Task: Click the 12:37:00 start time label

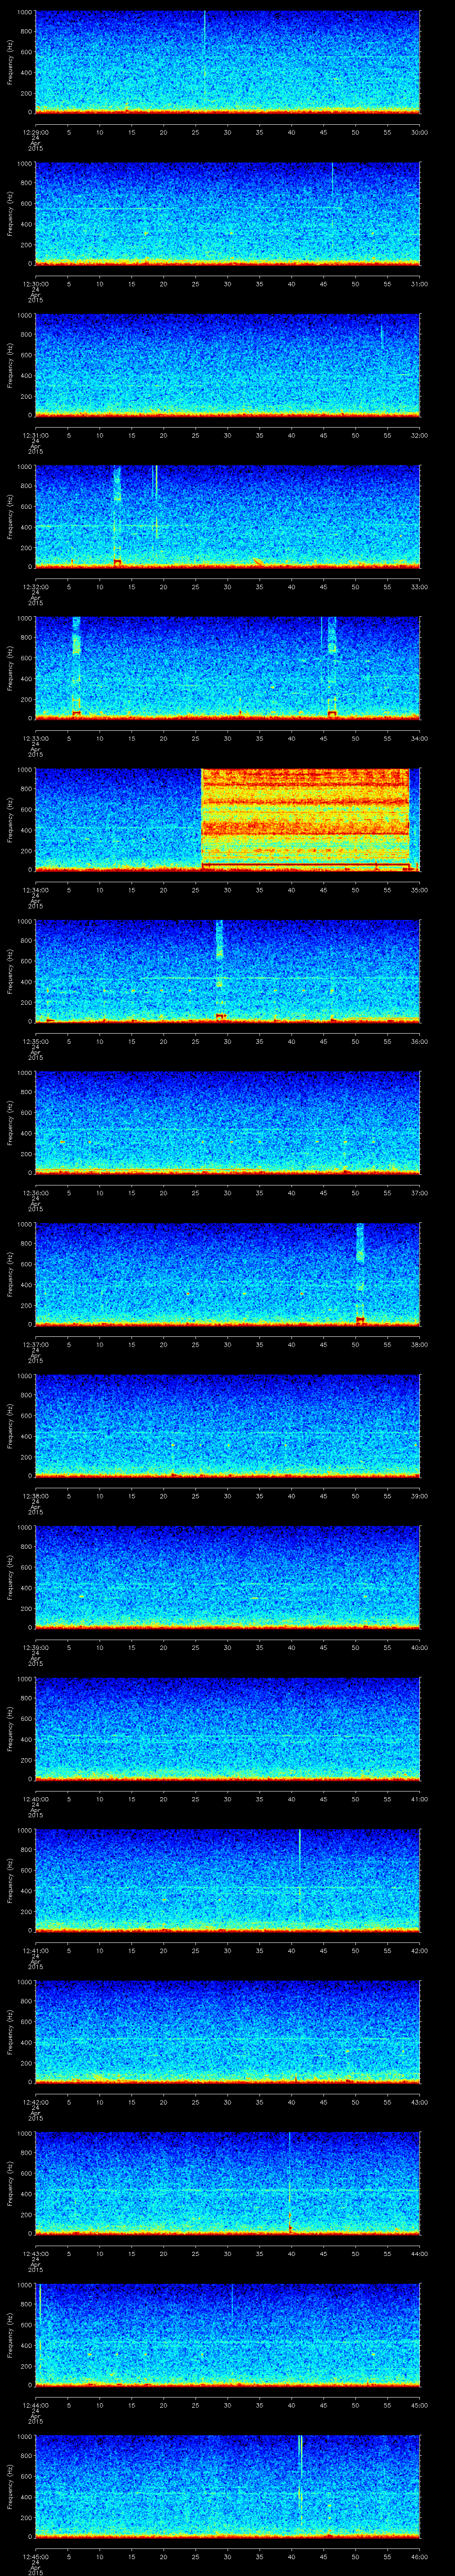Action: 35,1344
